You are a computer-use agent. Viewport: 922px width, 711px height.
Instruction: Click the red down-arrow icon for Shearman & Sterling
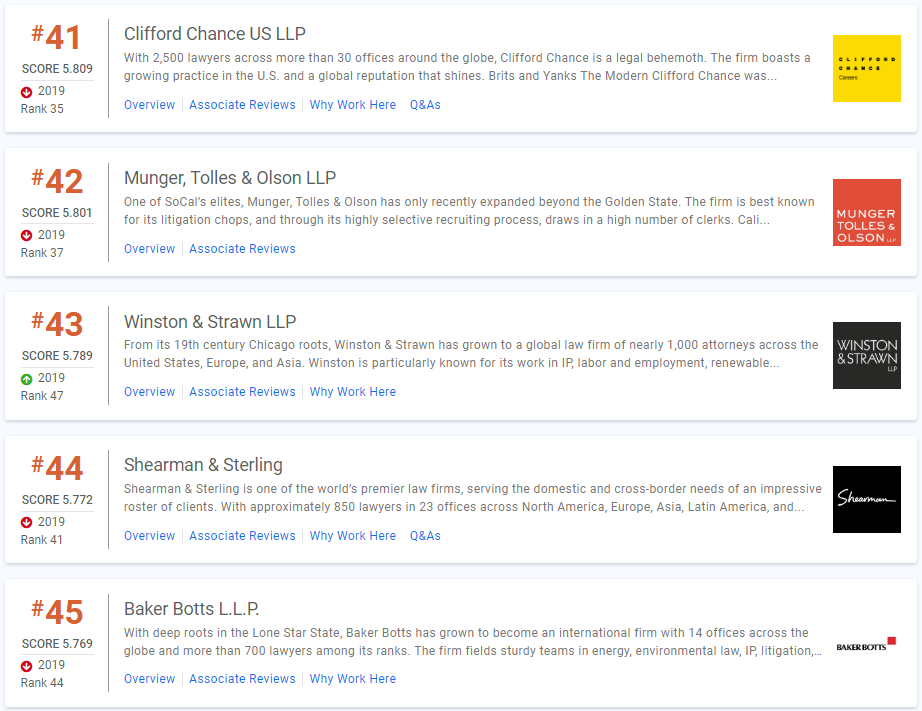coord(26,522)
